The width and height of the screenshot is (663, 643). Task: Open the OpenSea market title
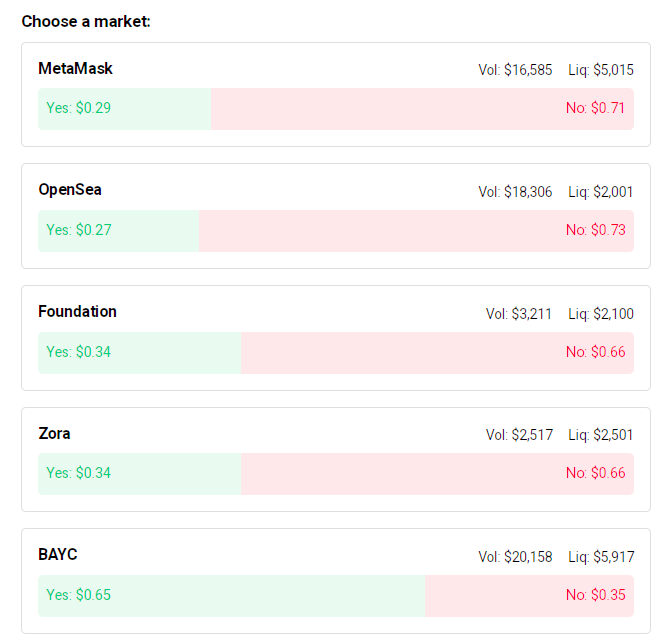(x=70, y=190)
